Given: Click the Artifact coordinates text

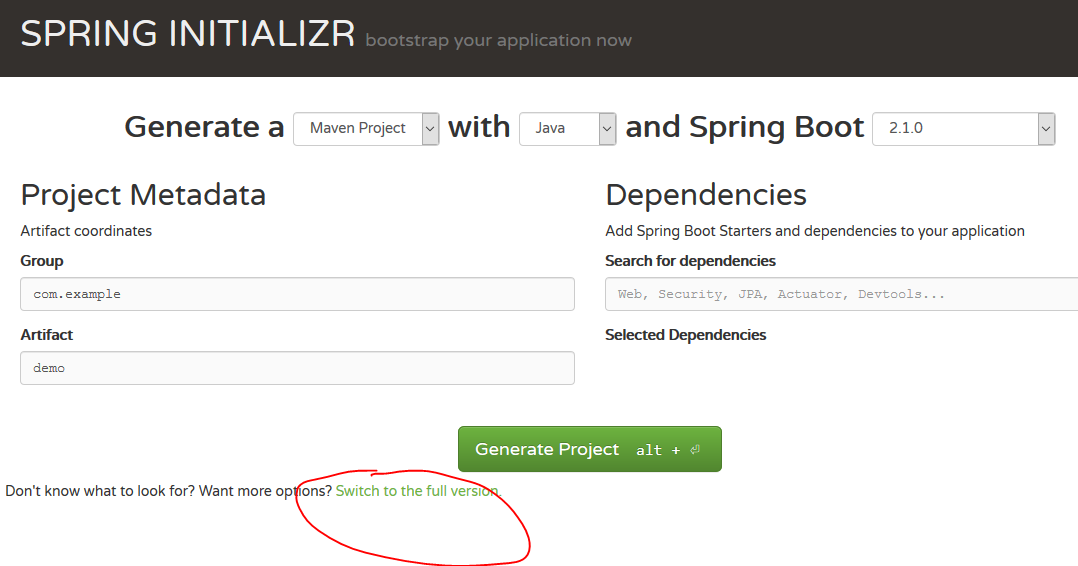Looking at the screenshot, I should coord(86,231).
